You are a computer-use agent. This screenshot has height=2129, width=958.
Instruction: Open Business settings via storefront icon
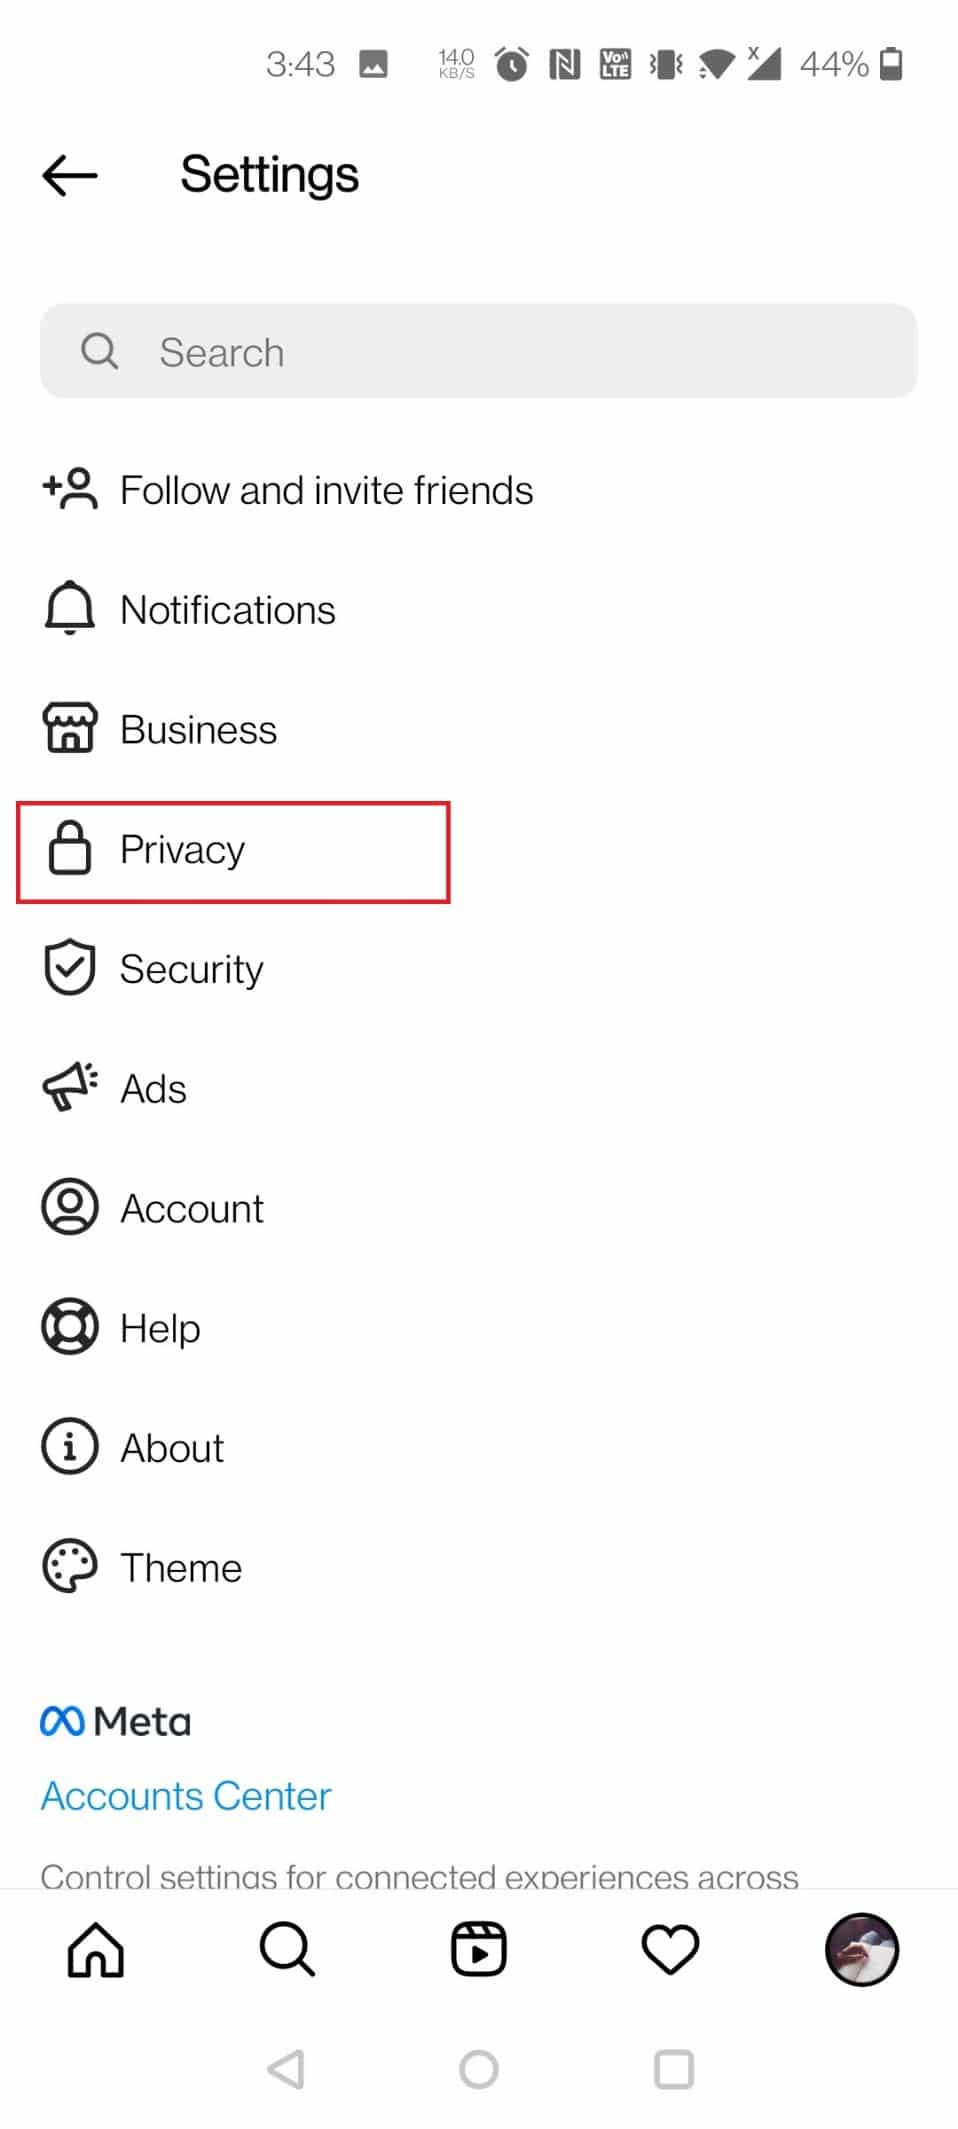pos(68,729)
